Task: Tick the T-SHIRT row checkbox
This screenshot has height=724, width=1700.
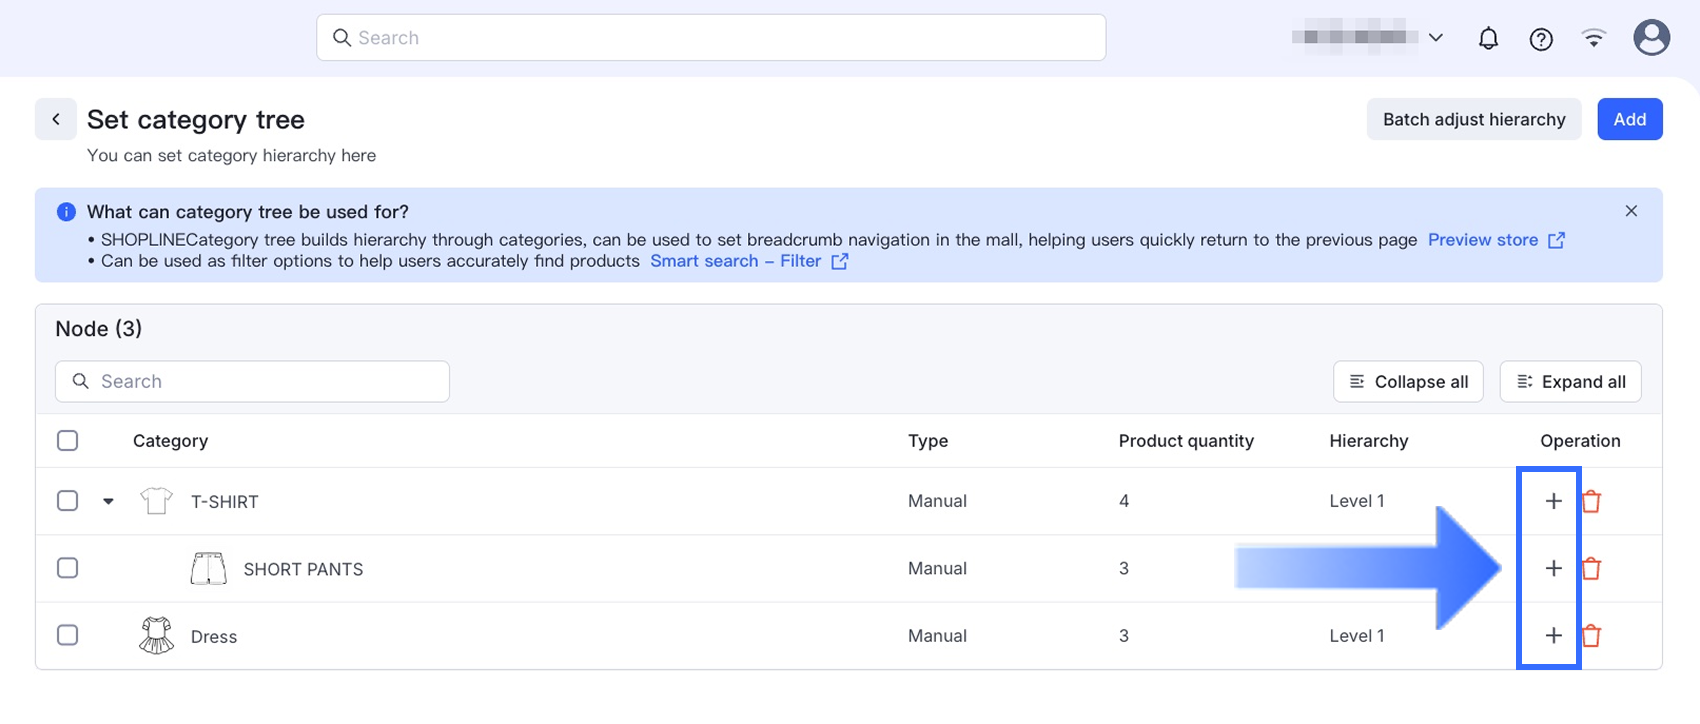Action: (x=68, y=501)
